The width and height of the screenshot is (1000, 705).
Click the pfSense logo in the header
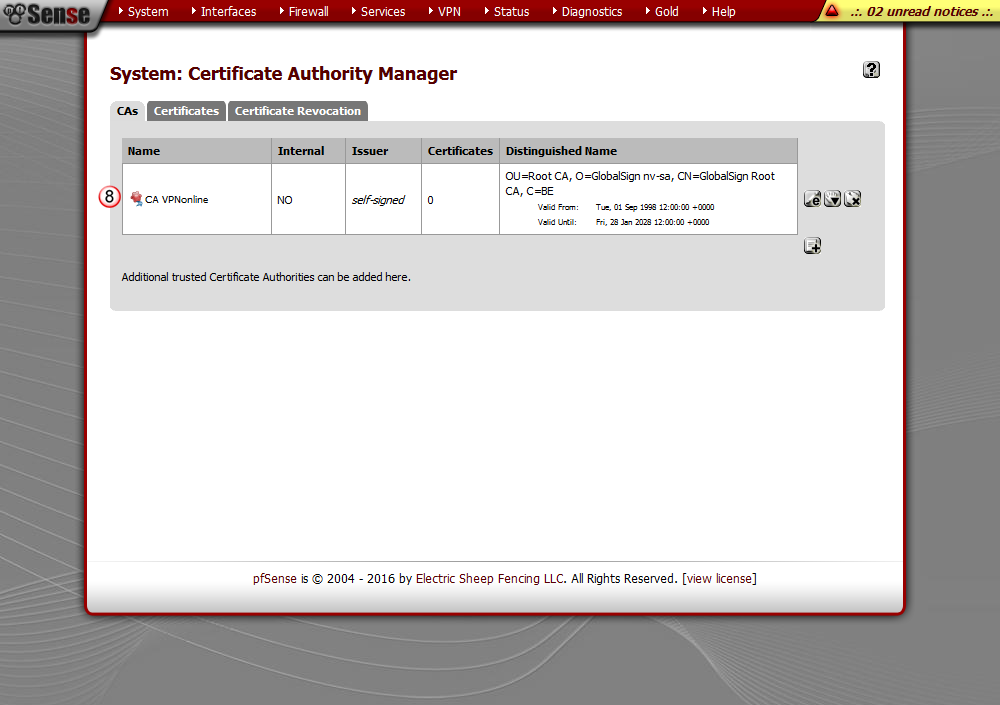(46, 14)
